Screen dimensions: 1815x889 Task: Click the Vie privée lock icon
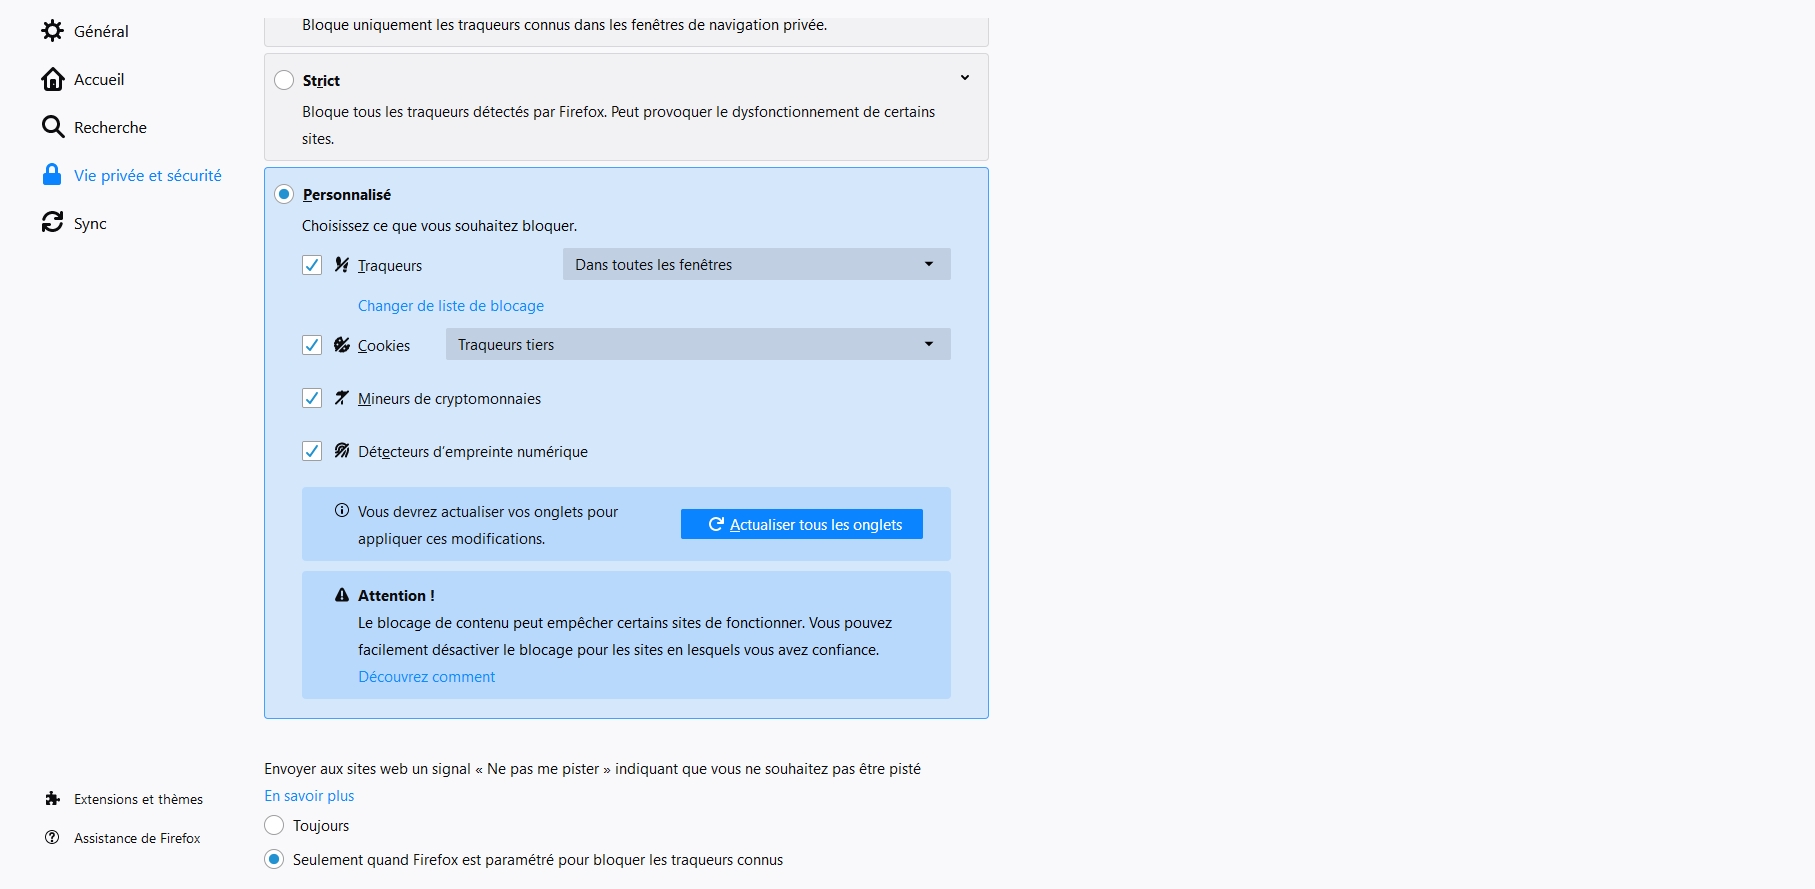tap(52, 175)
